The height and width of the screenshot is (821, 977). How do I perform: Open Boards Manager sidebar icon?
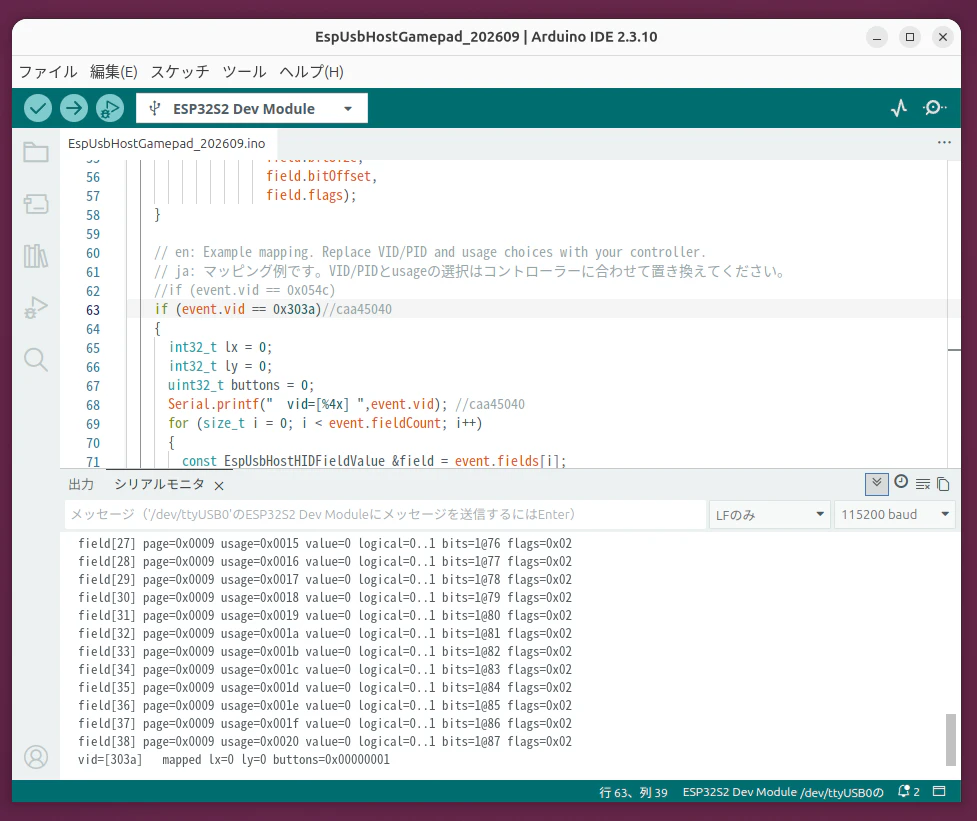(x=36, y=204)
